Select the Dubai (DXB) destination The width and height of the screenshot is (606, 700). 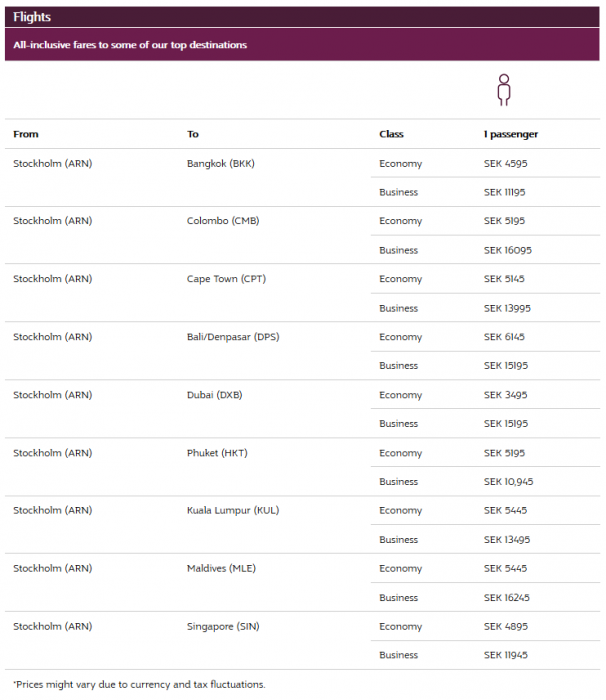tap(214, 395)
